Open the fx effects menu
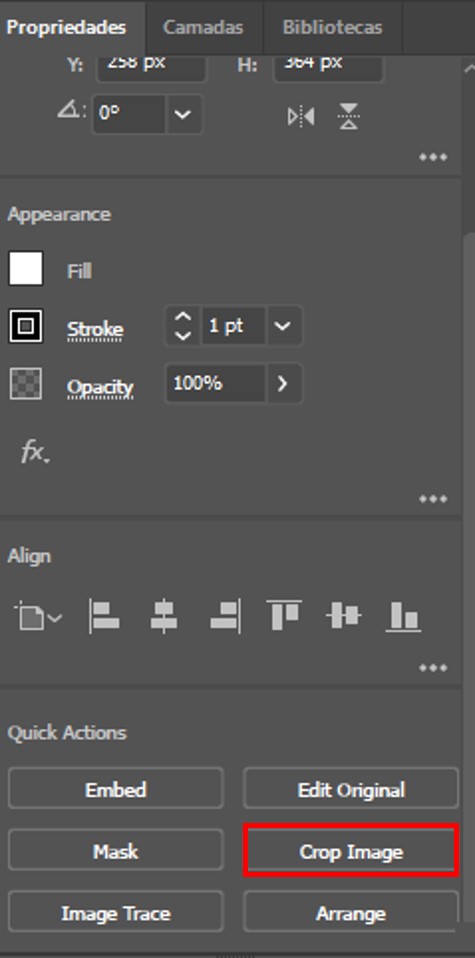 point(34,453)
